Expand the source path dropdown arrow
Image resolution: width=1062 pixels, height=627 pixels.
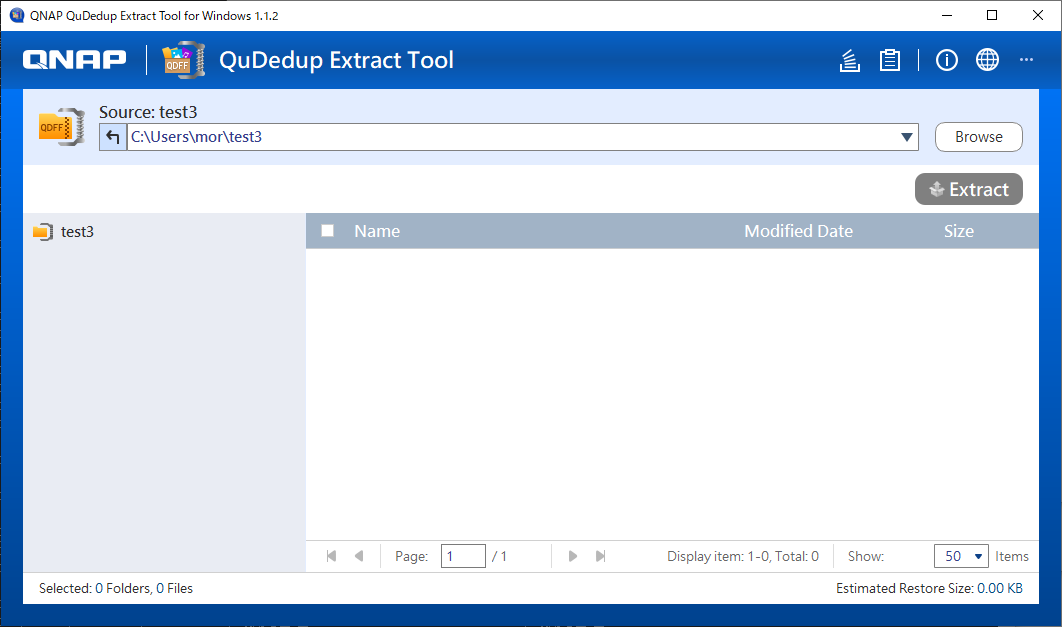[907, 137]
